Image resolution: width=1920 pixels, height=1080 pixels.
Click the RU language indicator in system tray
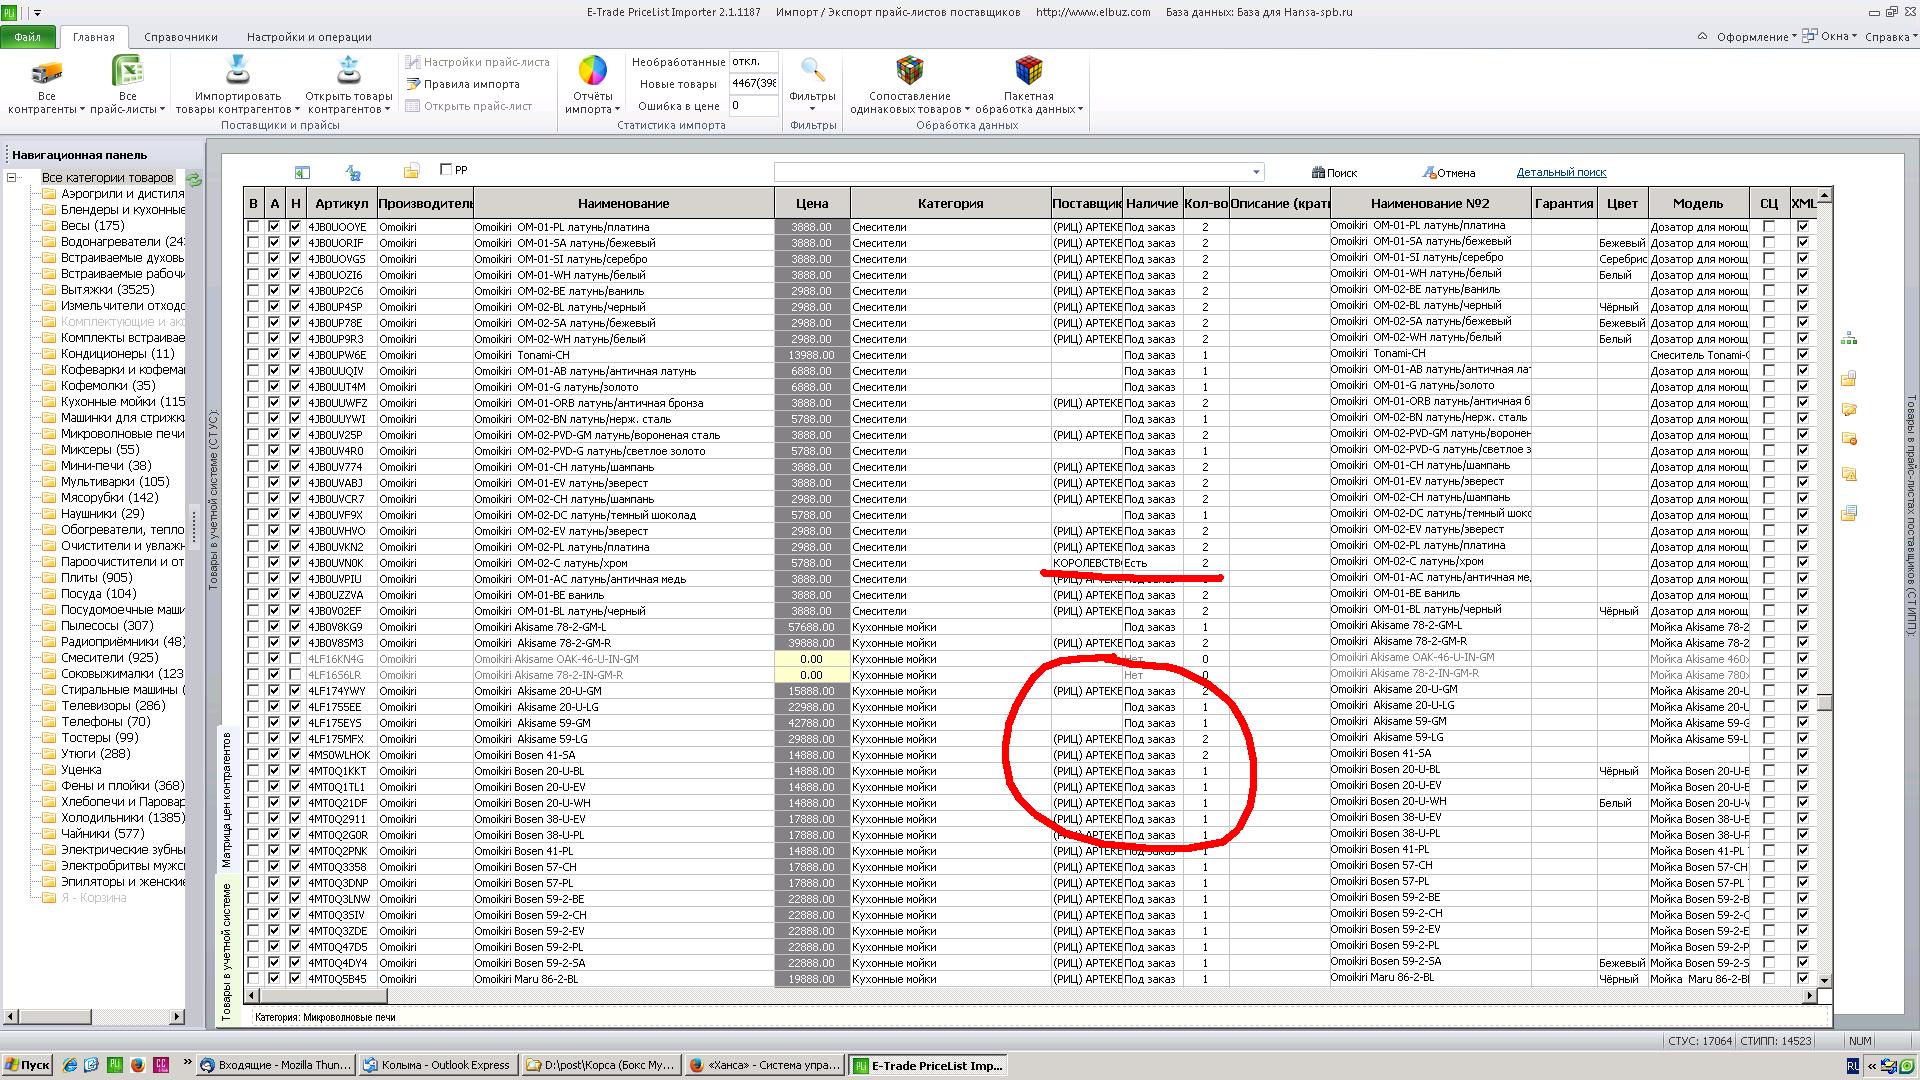coord(1853,1066)
